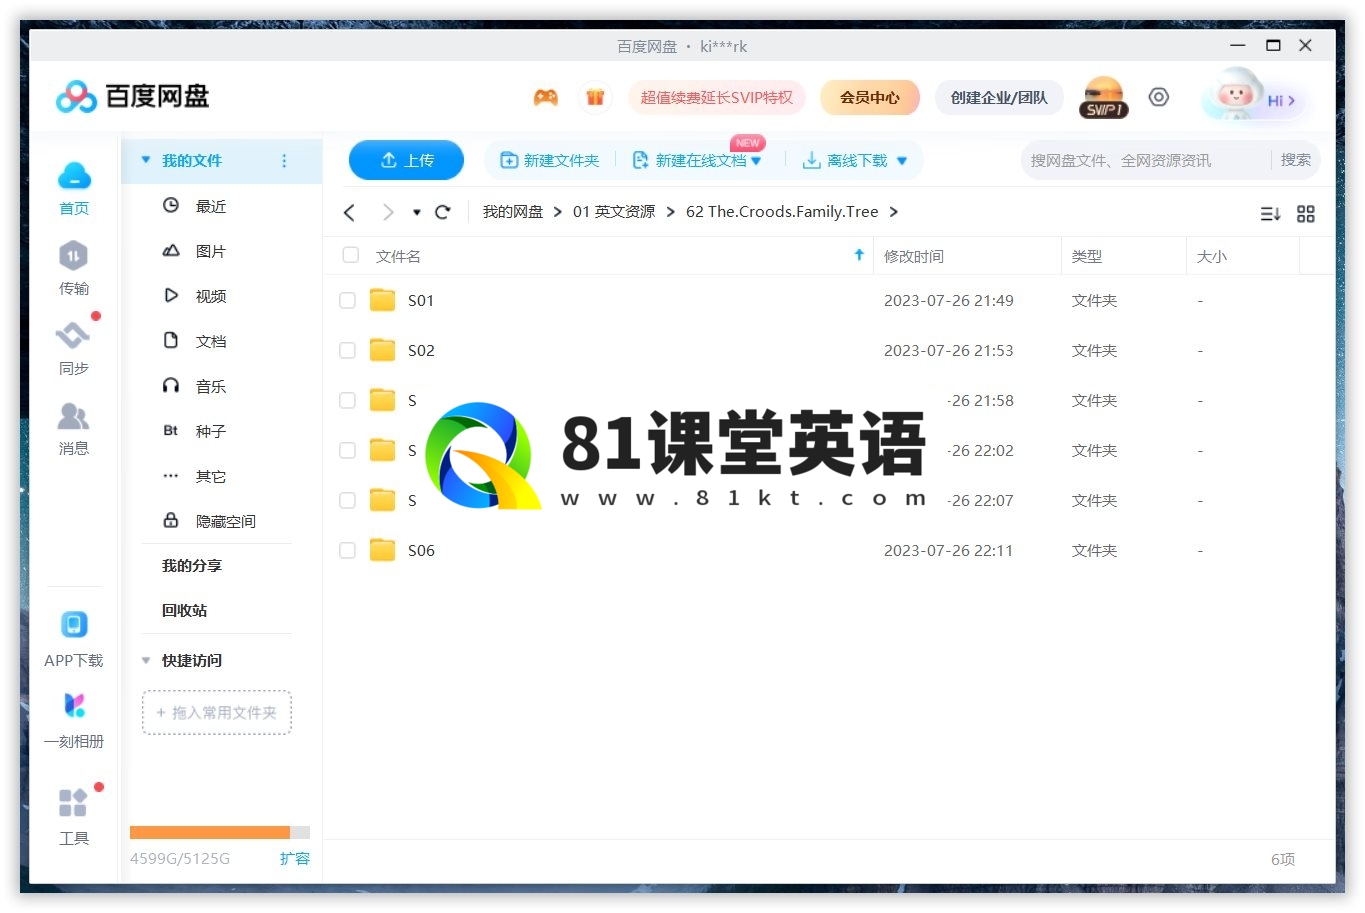Open settings via the hexagon gear icon

pyautogui.click(x=1158, y=97)
